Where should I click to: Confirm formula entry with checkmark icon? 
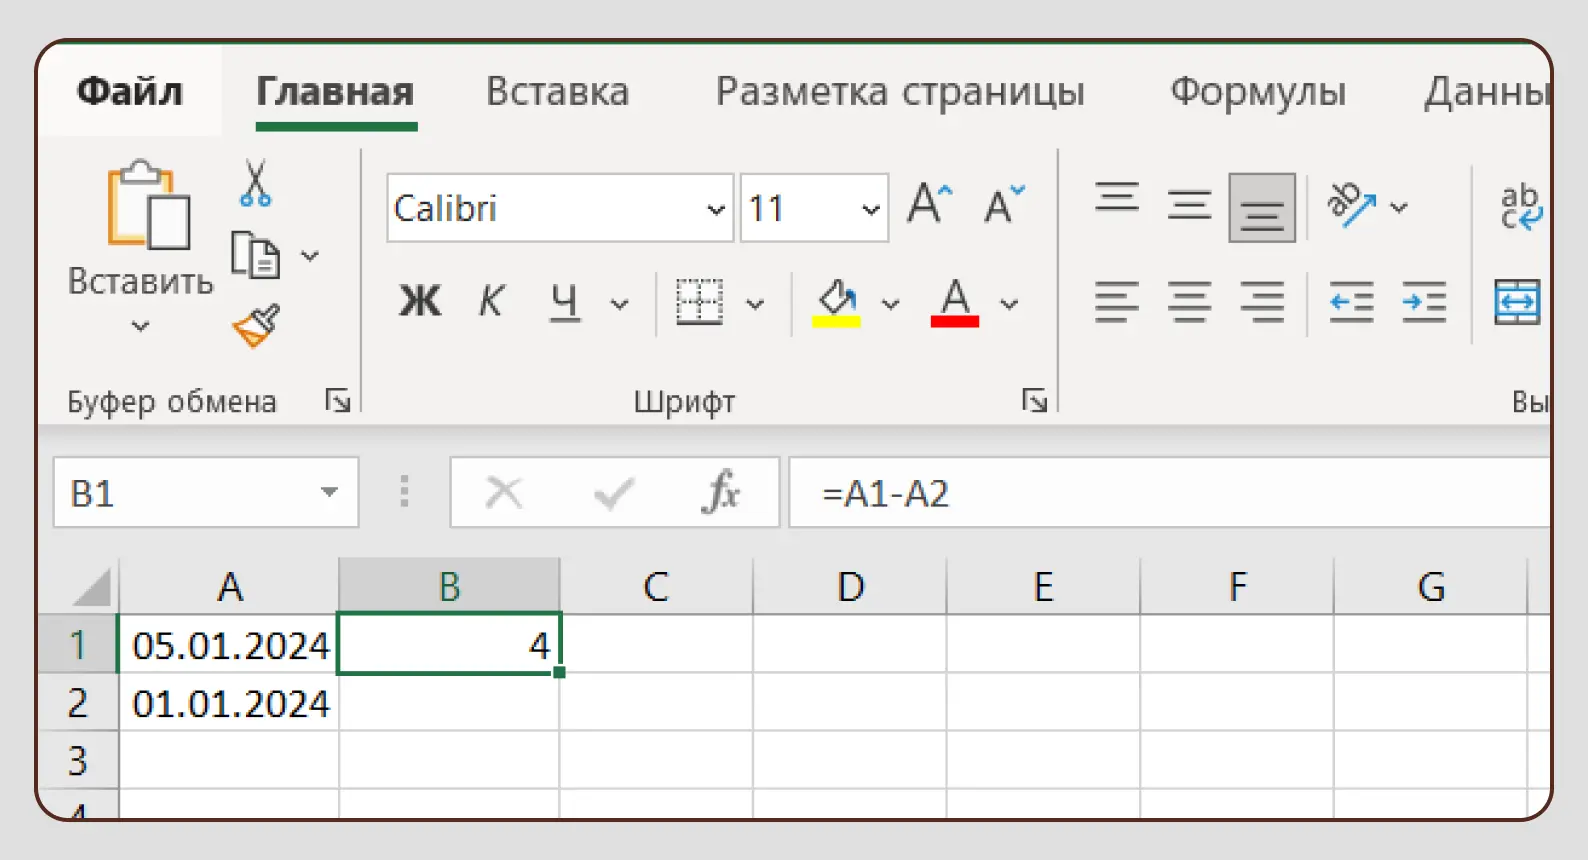coord(613,493)
